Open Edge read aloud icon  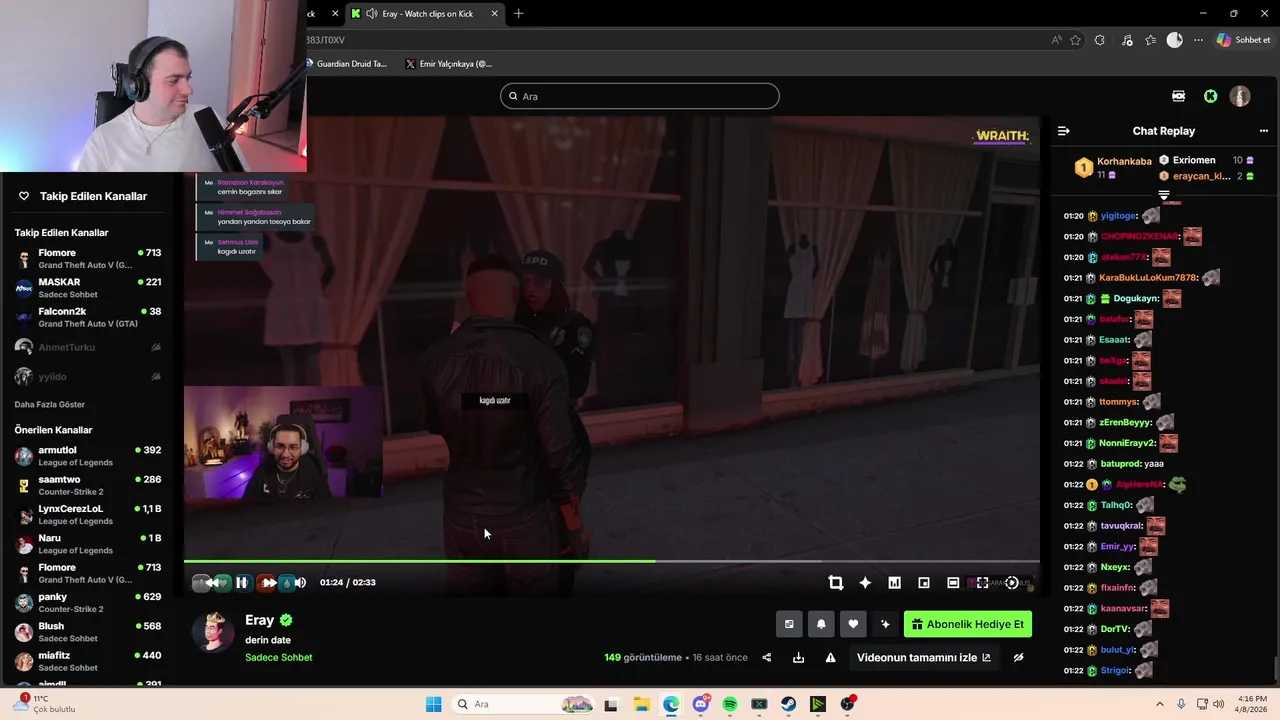(1057, 40)
